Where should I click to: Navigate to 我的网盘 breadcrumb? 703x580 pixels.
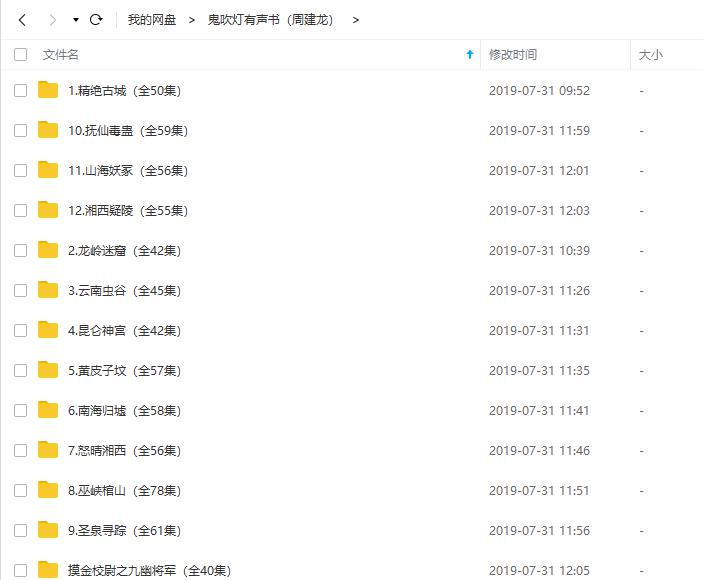pos(152,20)
